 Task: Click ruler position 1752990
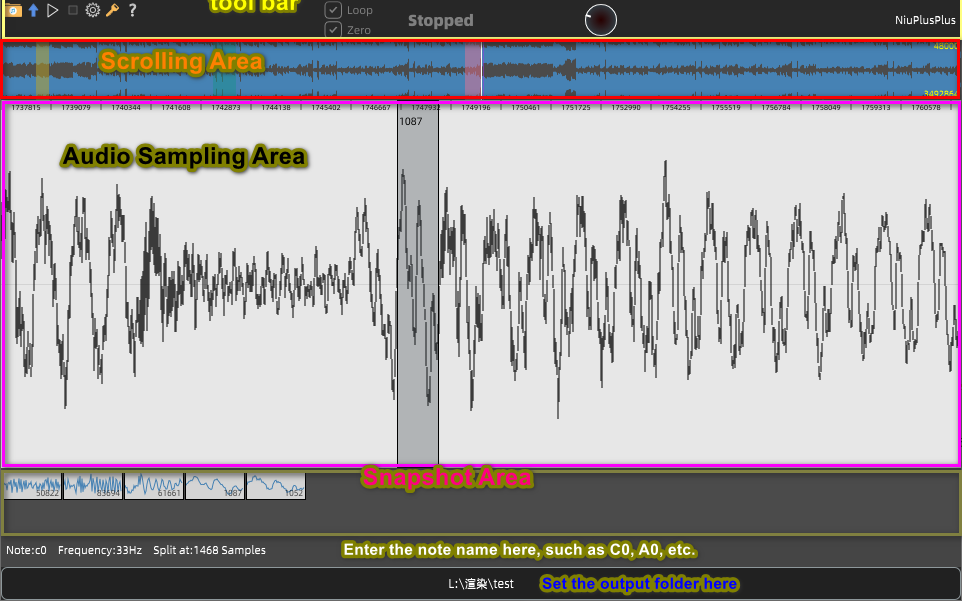click(626, 107)
